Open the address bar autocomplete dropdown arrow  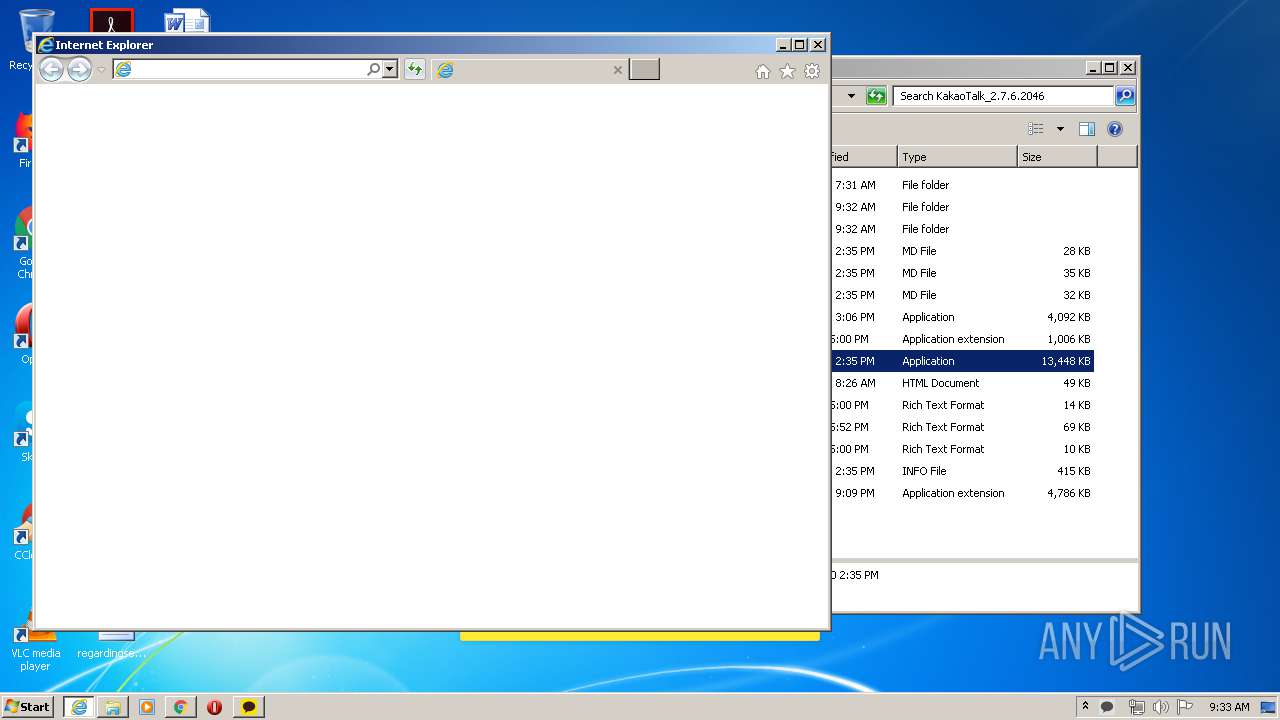point(390,69)
